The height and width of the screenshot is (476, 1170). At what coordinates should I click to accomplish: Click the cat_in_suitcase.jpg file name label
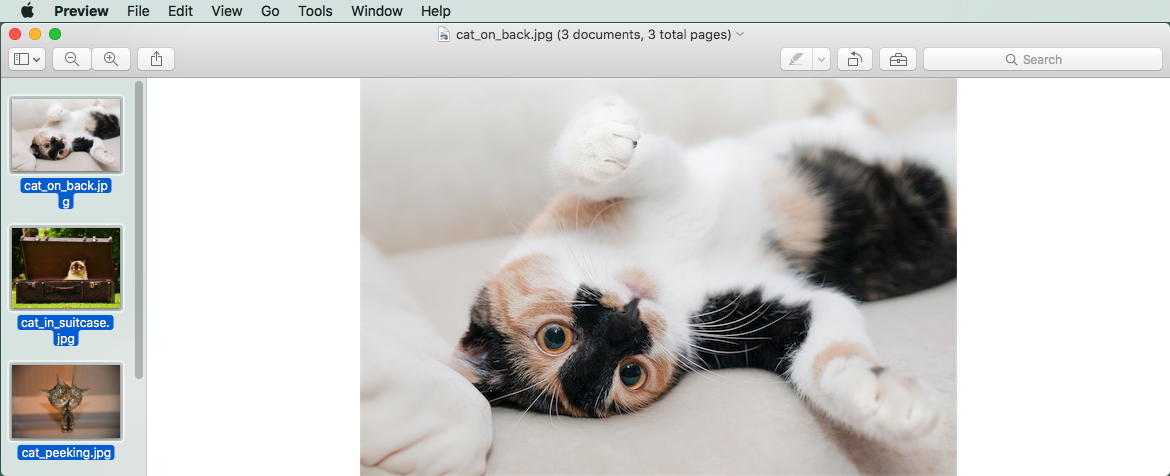click(66, 331)
